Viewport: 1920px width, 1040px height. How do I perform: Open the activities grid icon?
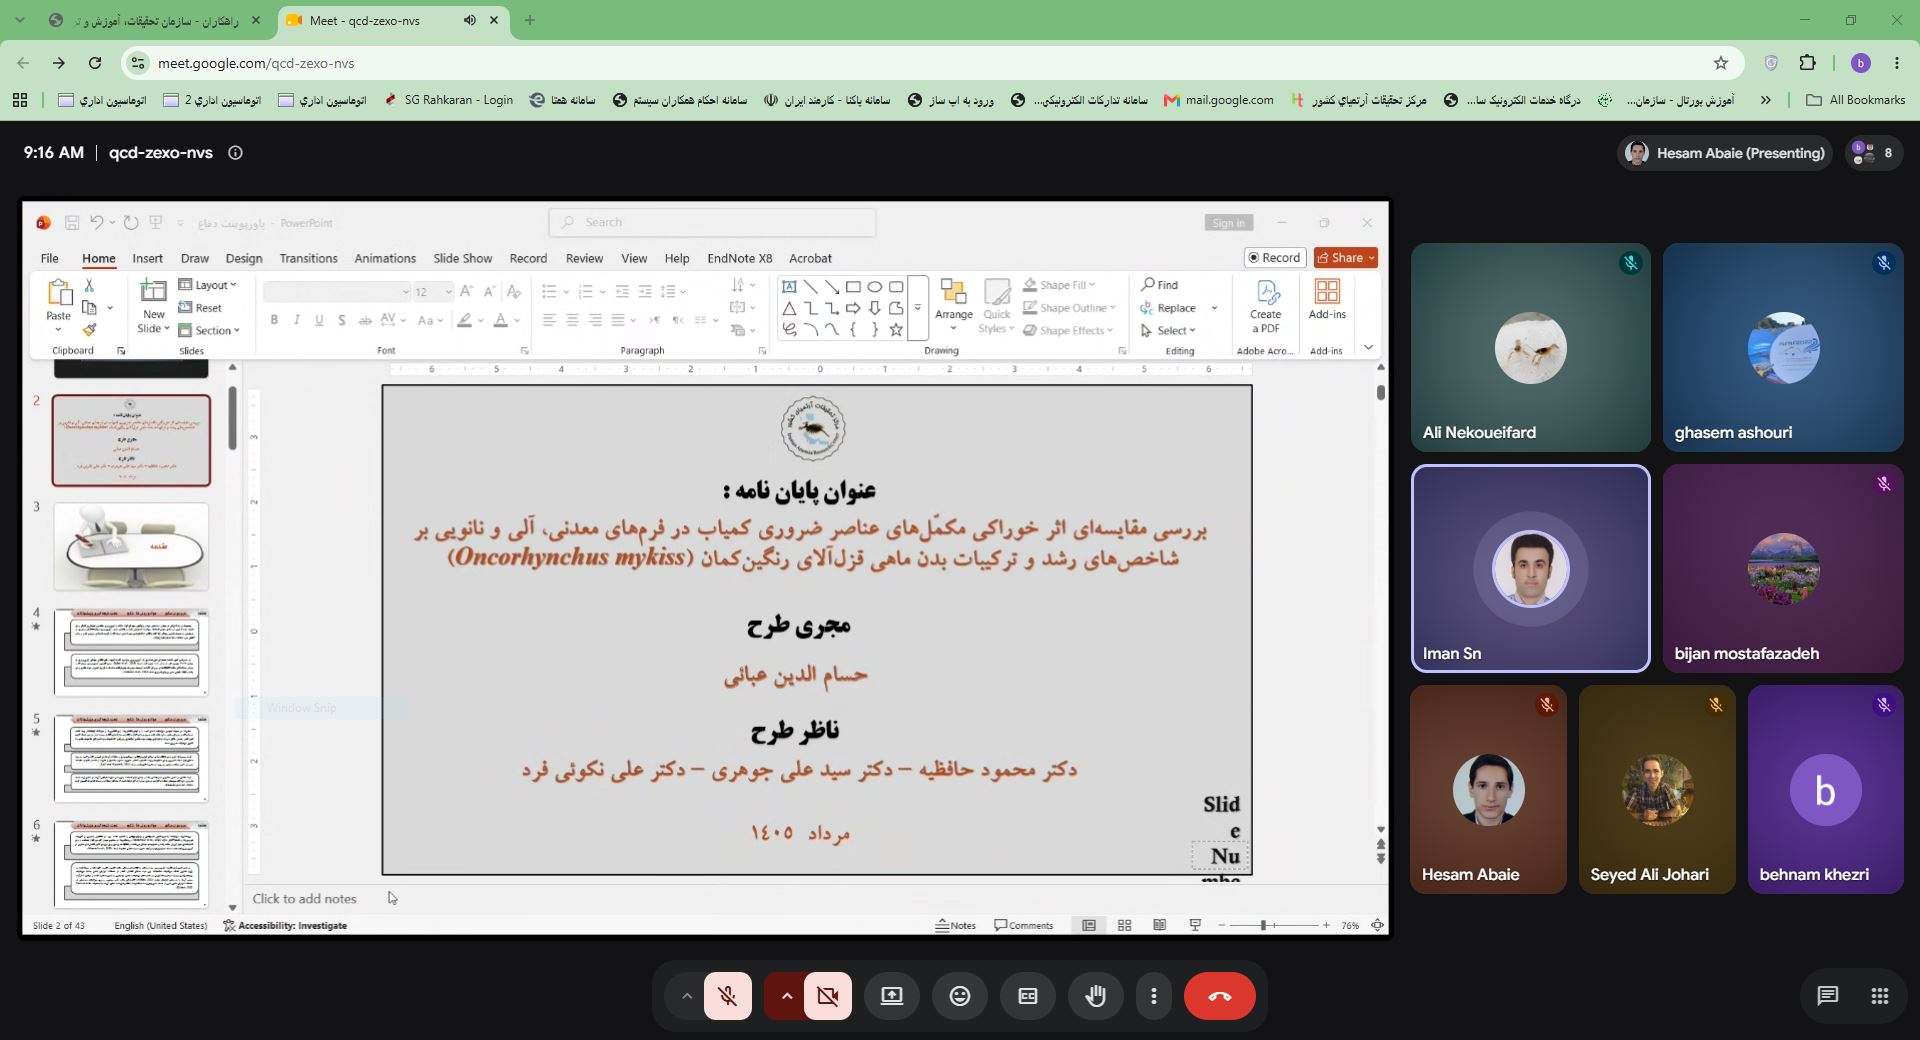[x=1879, y=996]
